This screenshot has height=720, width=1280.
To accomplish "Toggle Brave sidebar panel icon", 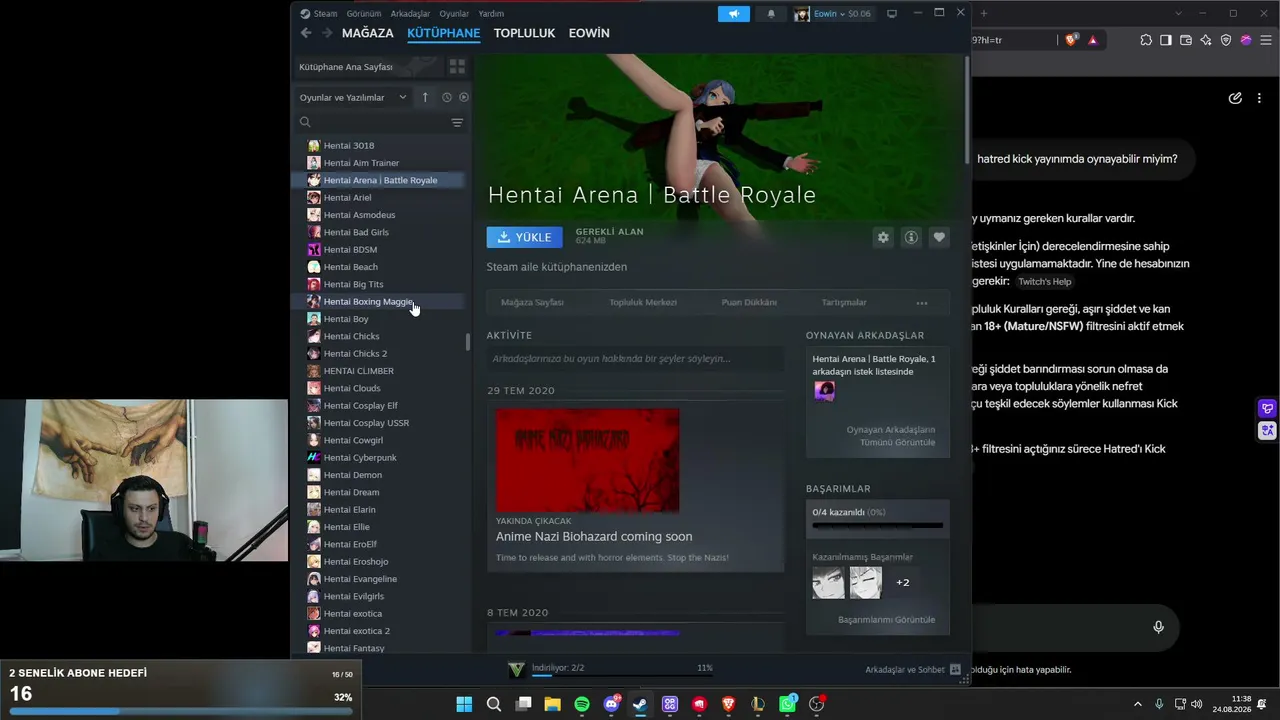I will [x=1166, y=40].
